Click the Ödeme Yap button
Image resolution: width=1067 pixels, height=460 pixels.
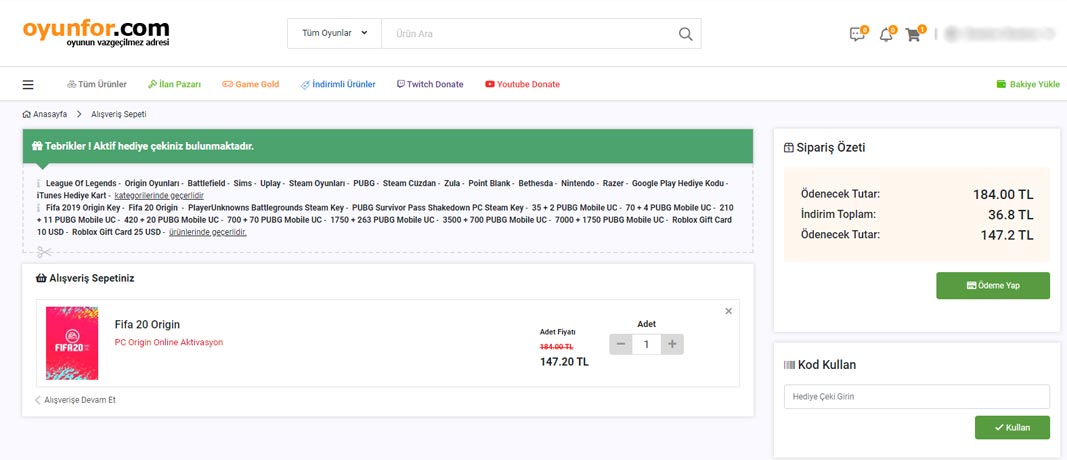click(993, 286)
